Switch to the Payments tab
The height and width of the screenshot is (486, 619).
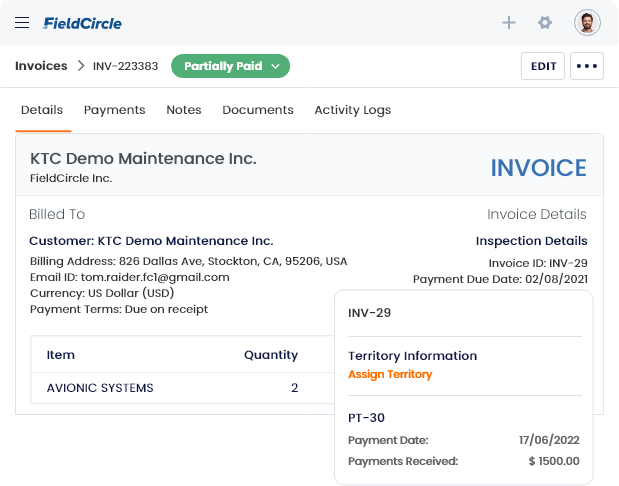[114, 110]
